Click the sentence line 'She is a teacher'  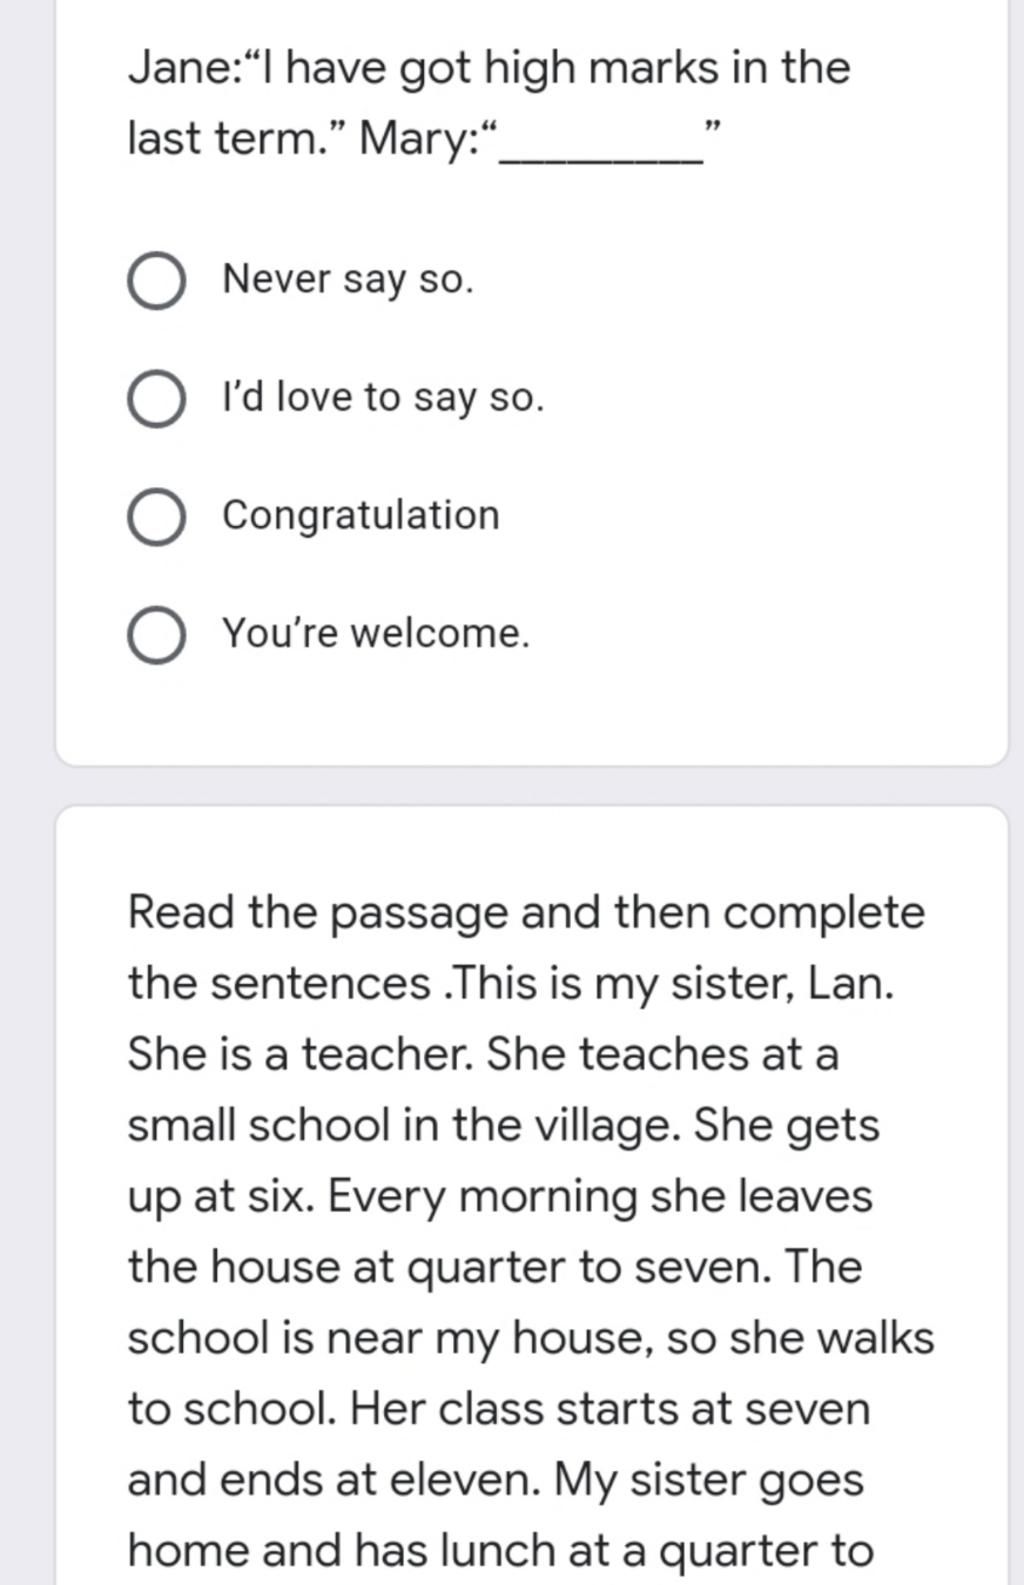point(483,1054)
